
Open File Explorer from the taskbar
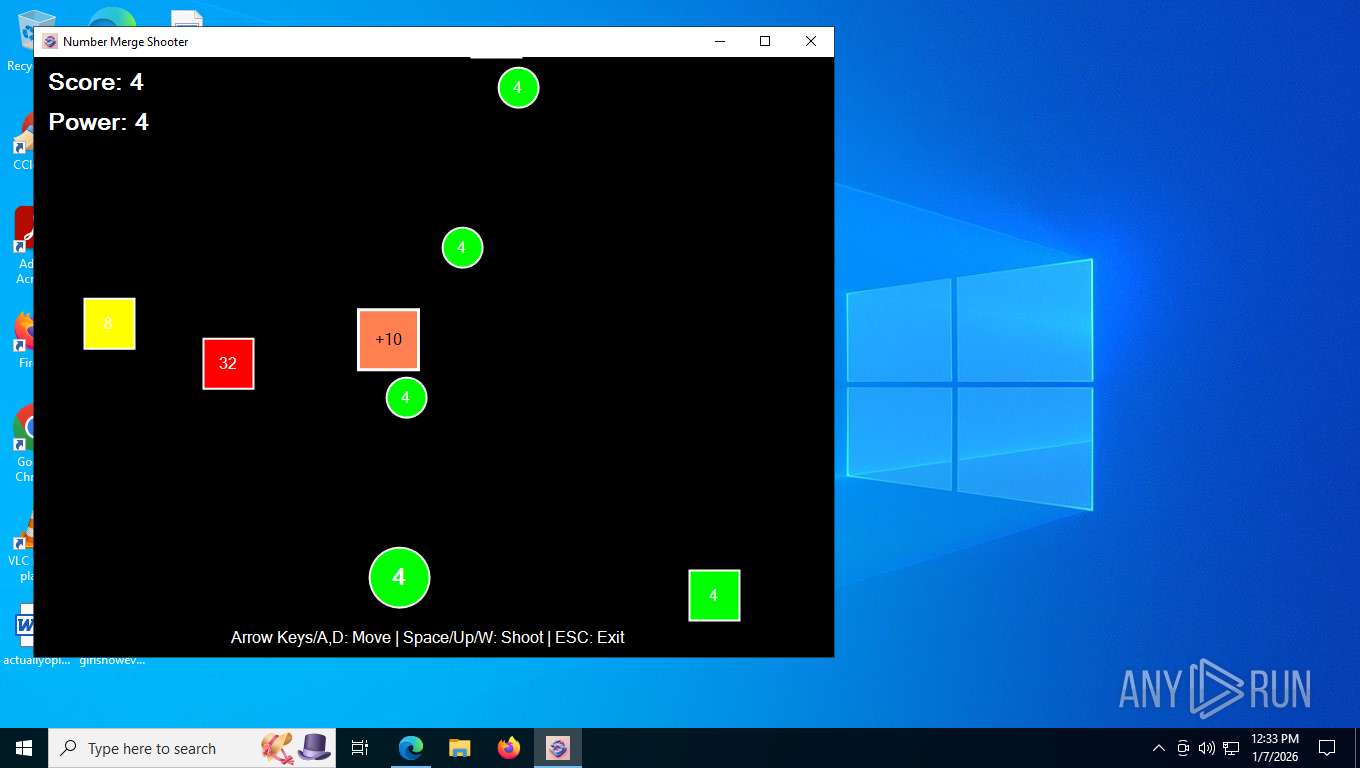[460, 748]
